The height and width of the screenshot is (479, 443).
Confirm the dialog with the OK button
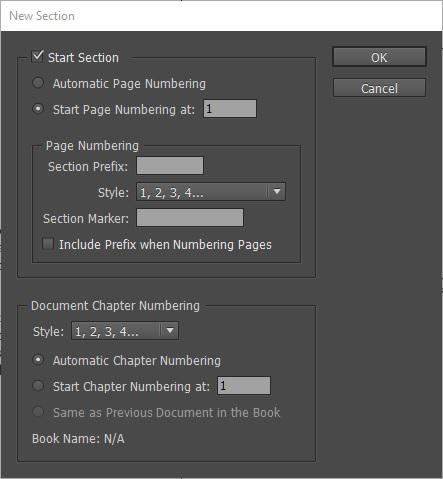click(x=379, y=57)
